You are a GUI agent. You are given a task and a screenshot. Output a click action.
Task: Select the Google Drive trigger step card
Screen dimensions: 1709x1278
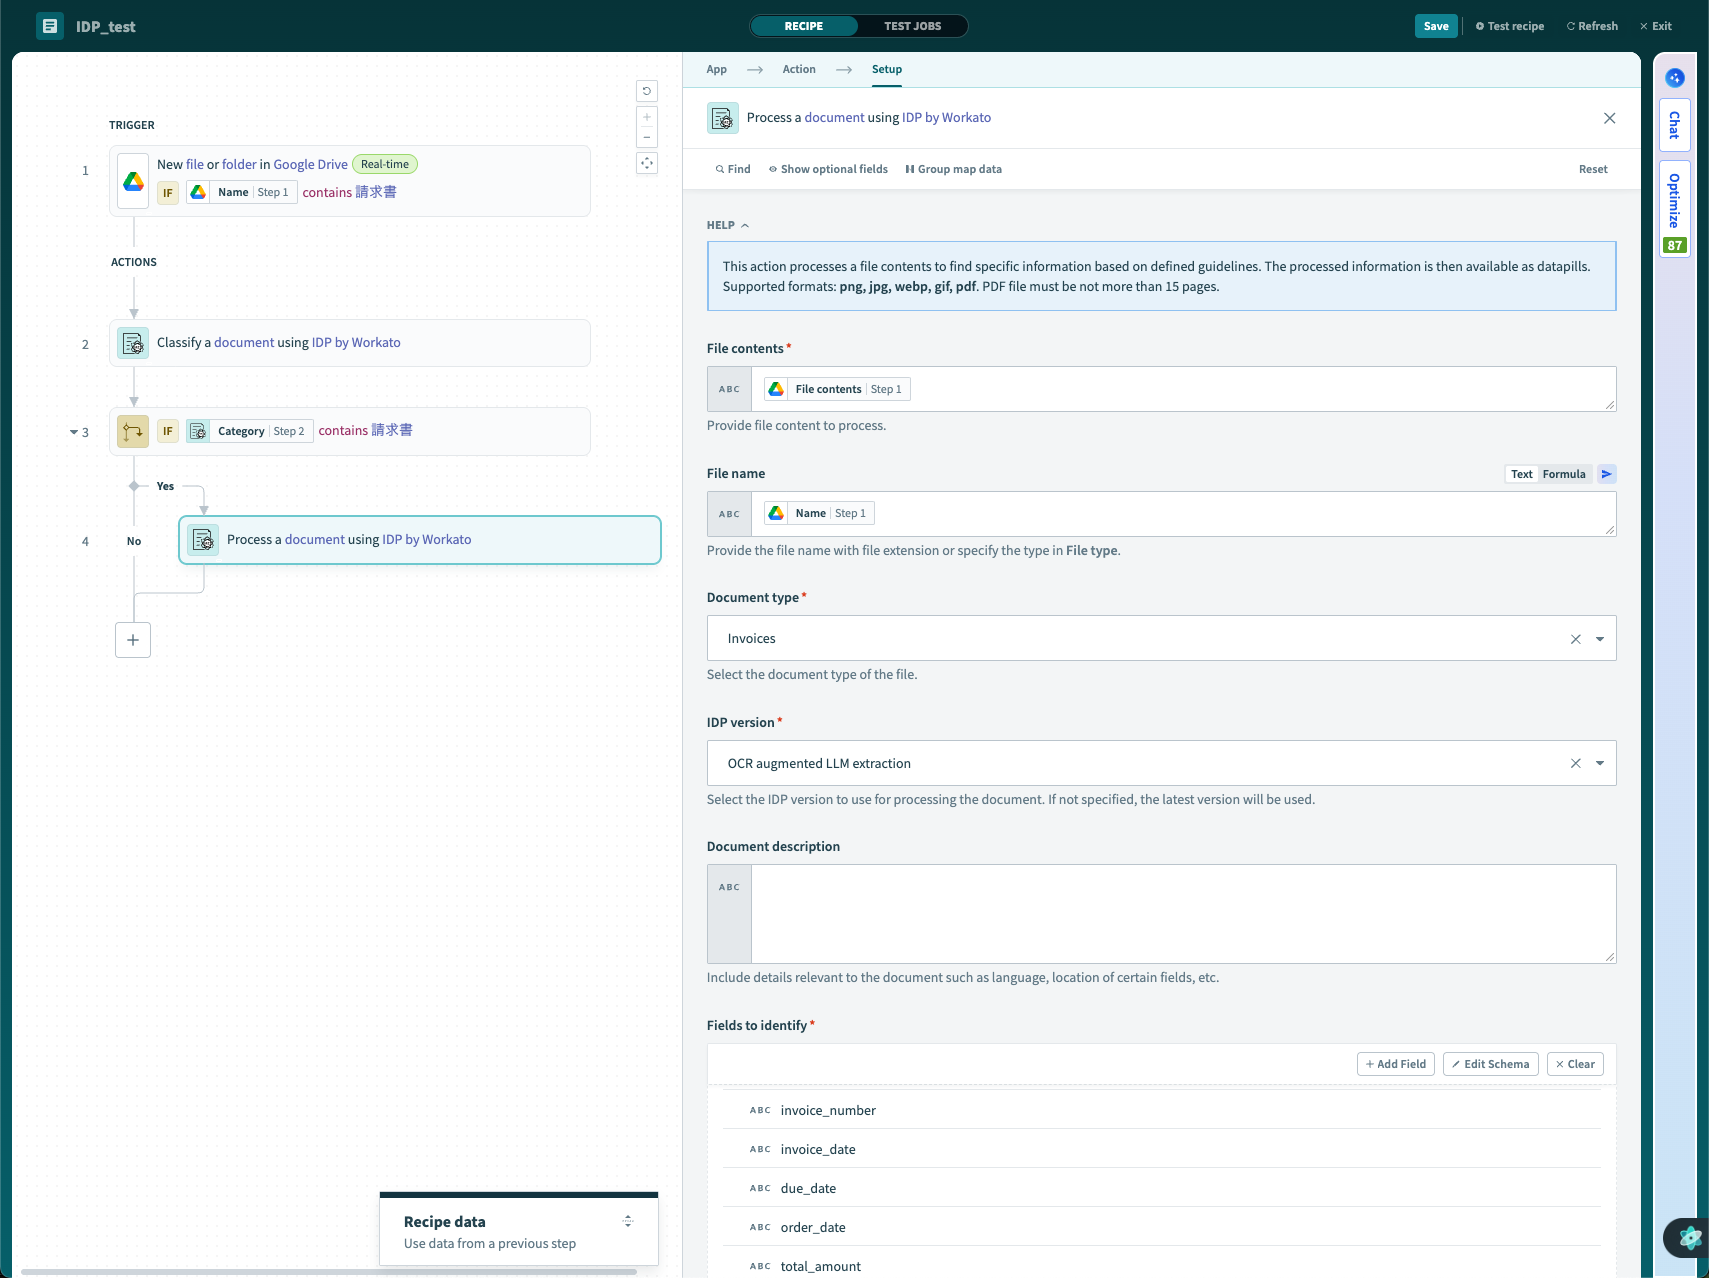pos(350,181)
